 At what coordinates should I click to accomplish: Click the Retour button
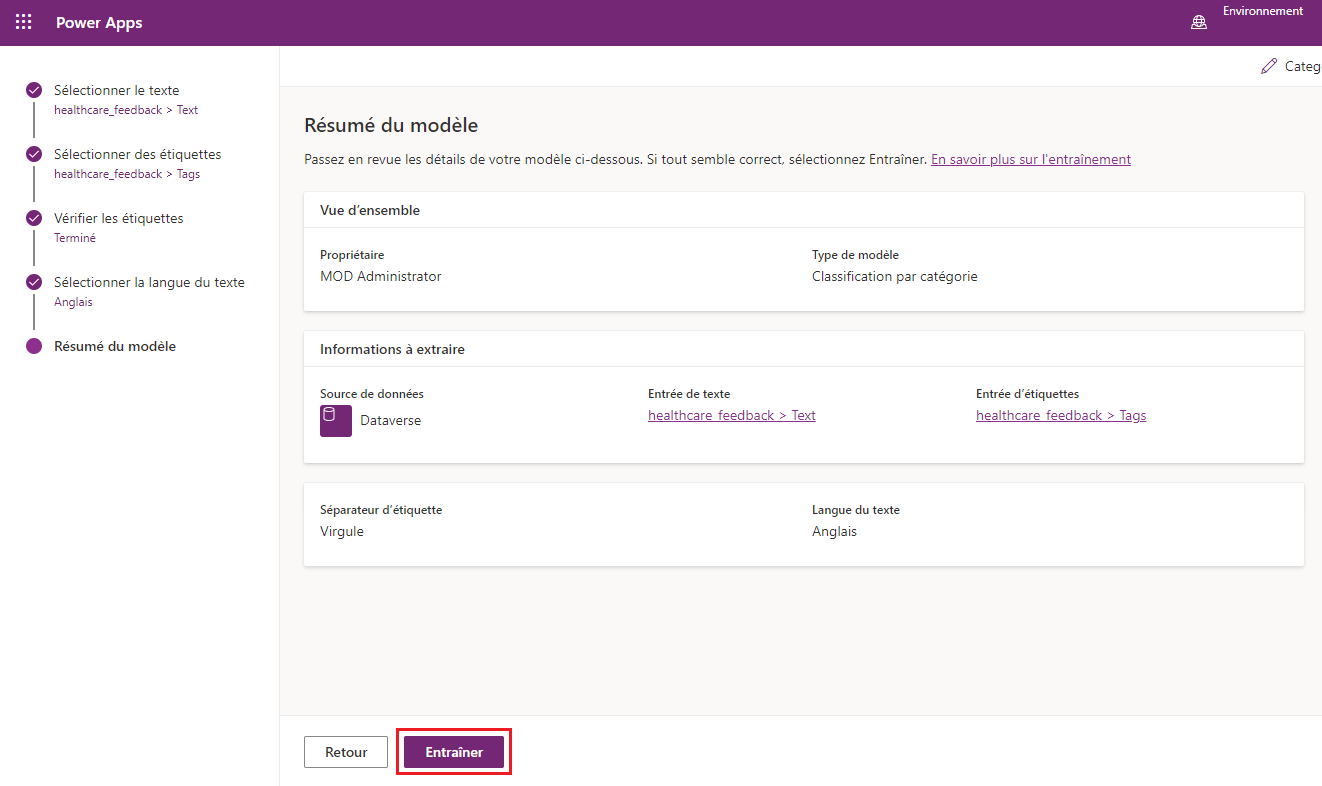(x=346, y=752)
